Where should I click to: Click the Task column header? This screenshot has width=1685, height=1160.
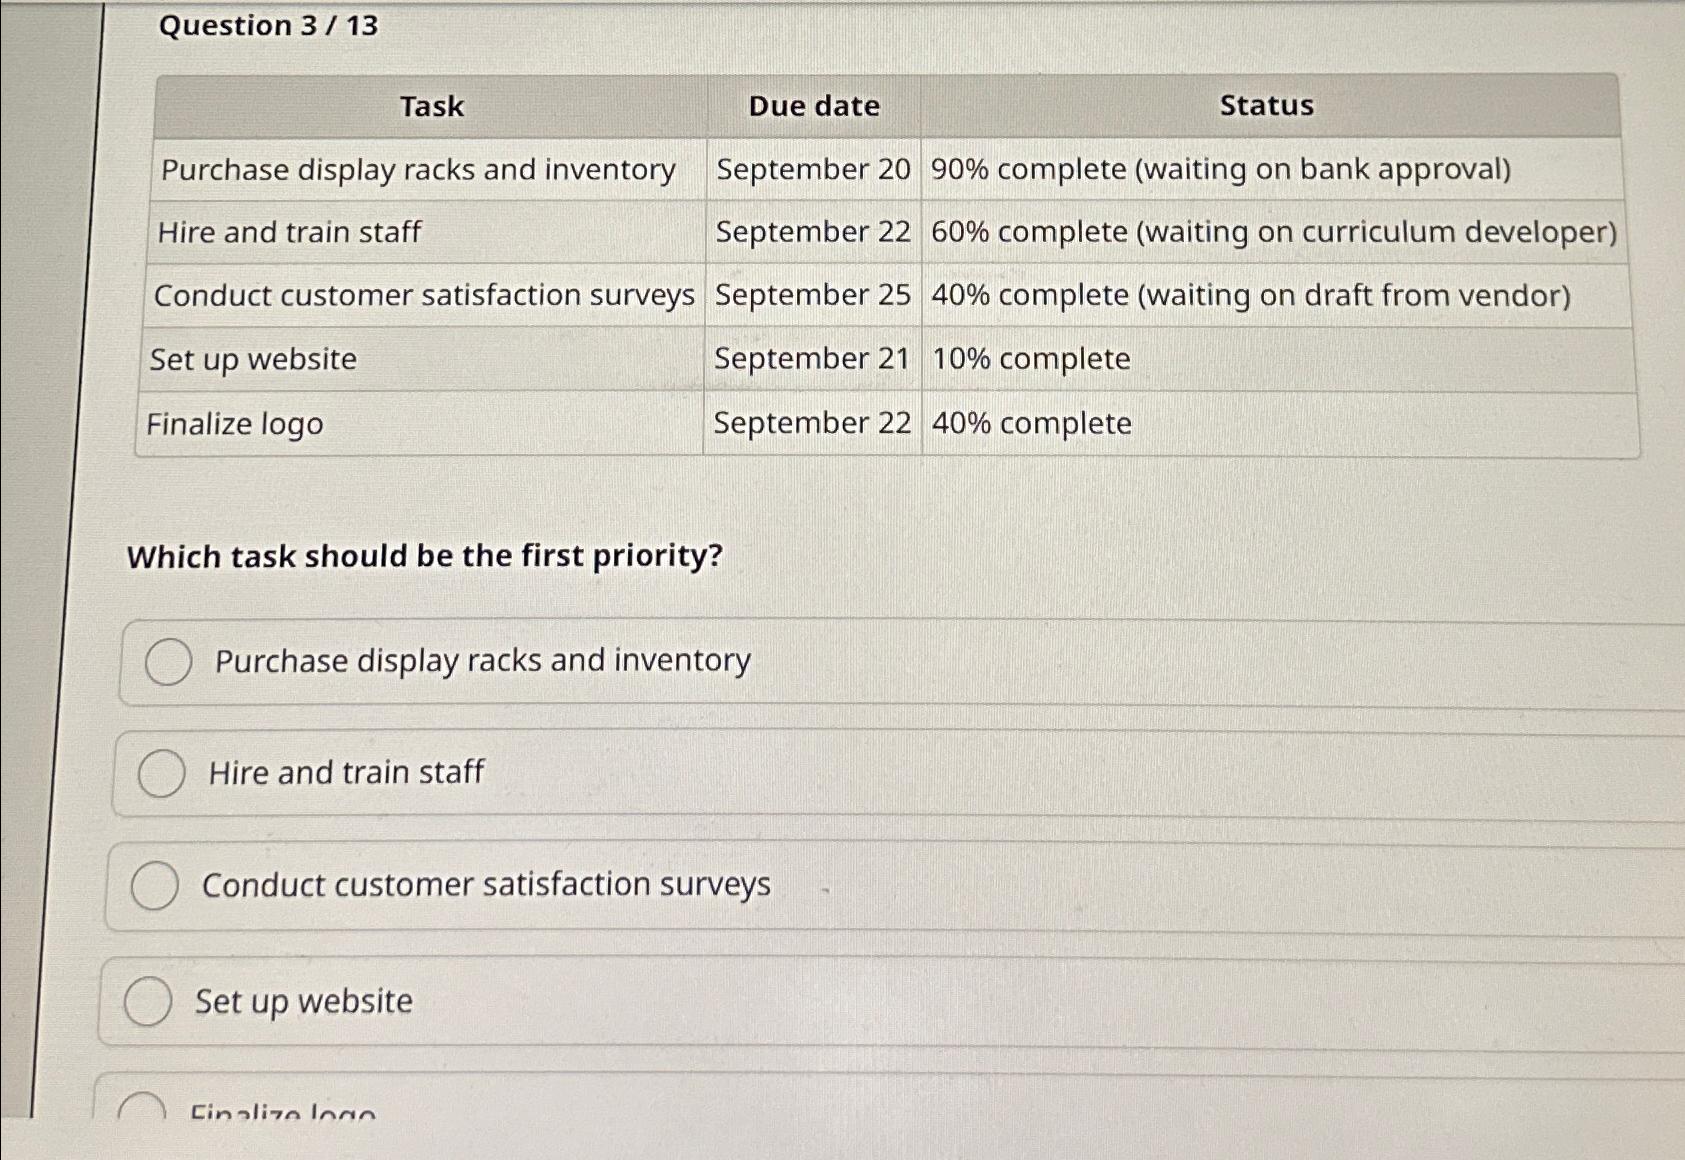pyautogui.click(x=430, y=107)
